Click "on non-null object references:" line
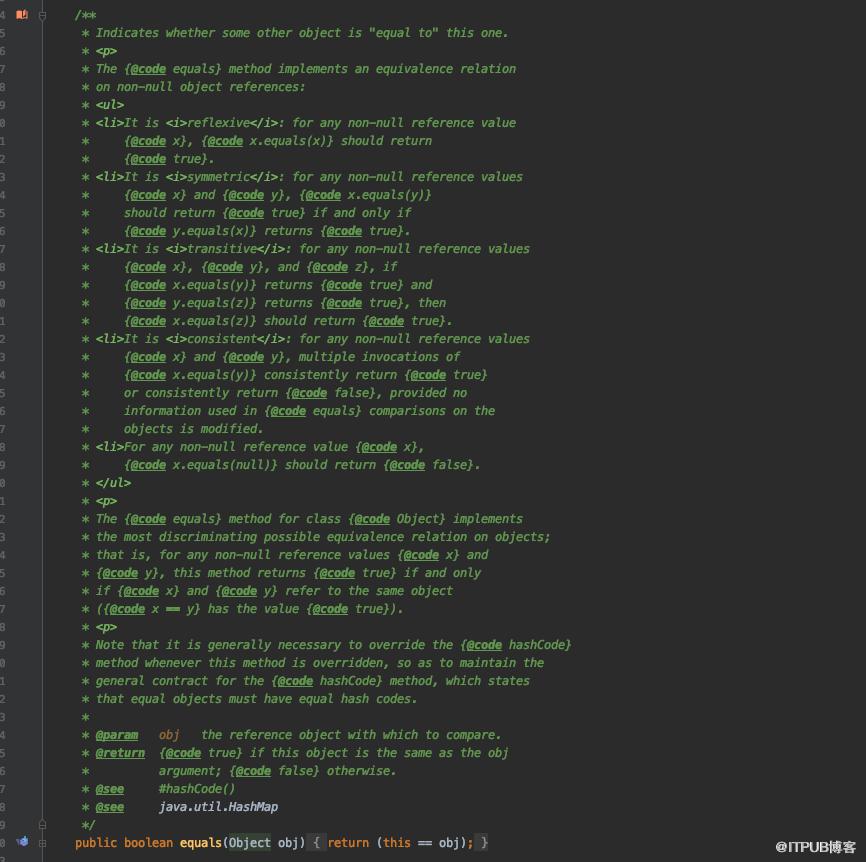Image resolution: width=866 pixels, height=862 pixels. click(x=200, y=87)
